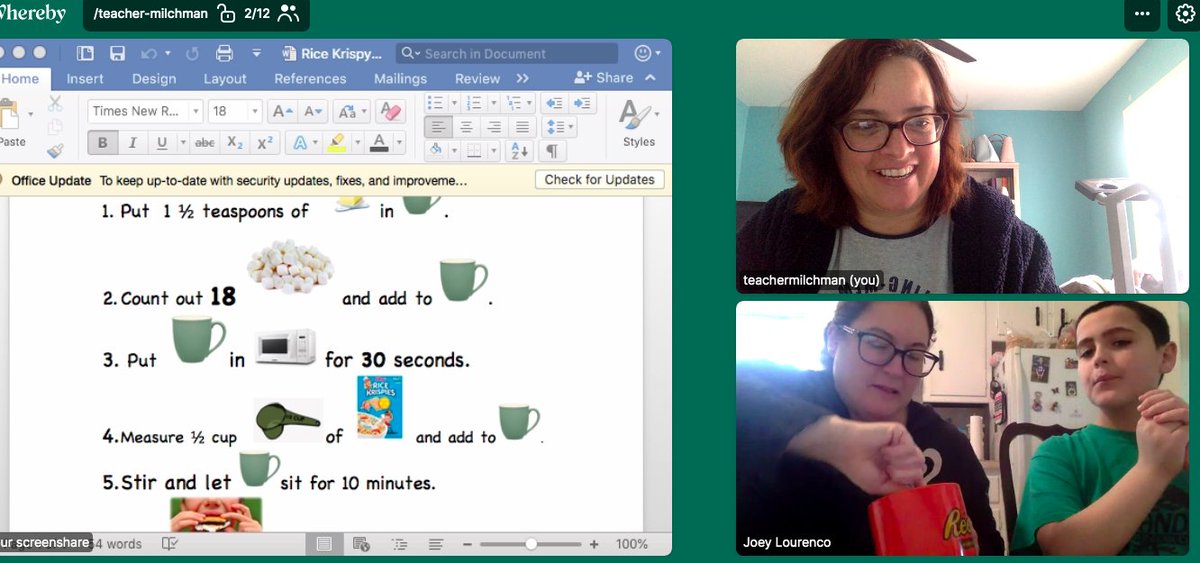Viewport: 1200px width, 563px height.
Task: Open highlight color dropdown arrow
Action: [x=357, y=143]
